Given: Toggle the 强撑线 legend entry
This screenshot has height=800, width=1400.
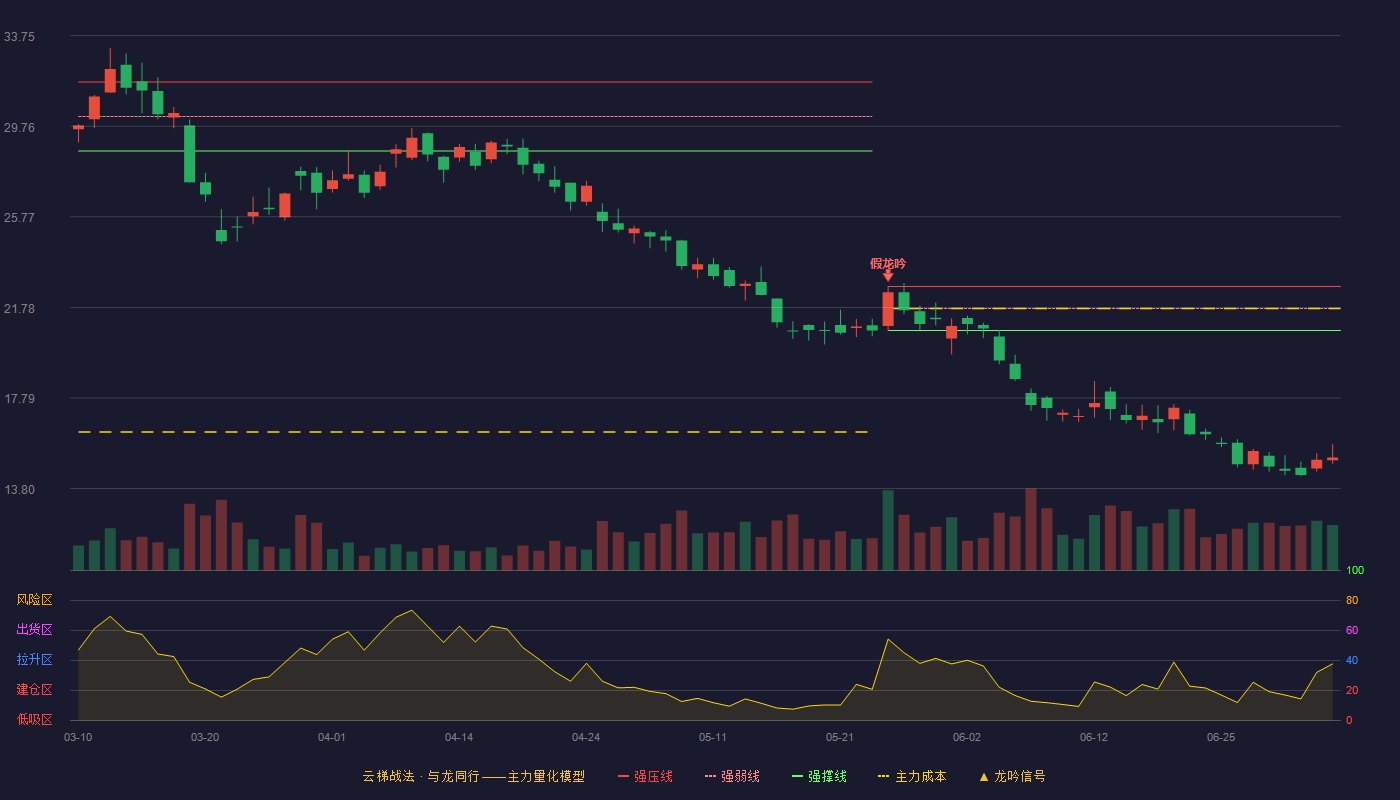Looking at the screenshot, I should [819, 776].
